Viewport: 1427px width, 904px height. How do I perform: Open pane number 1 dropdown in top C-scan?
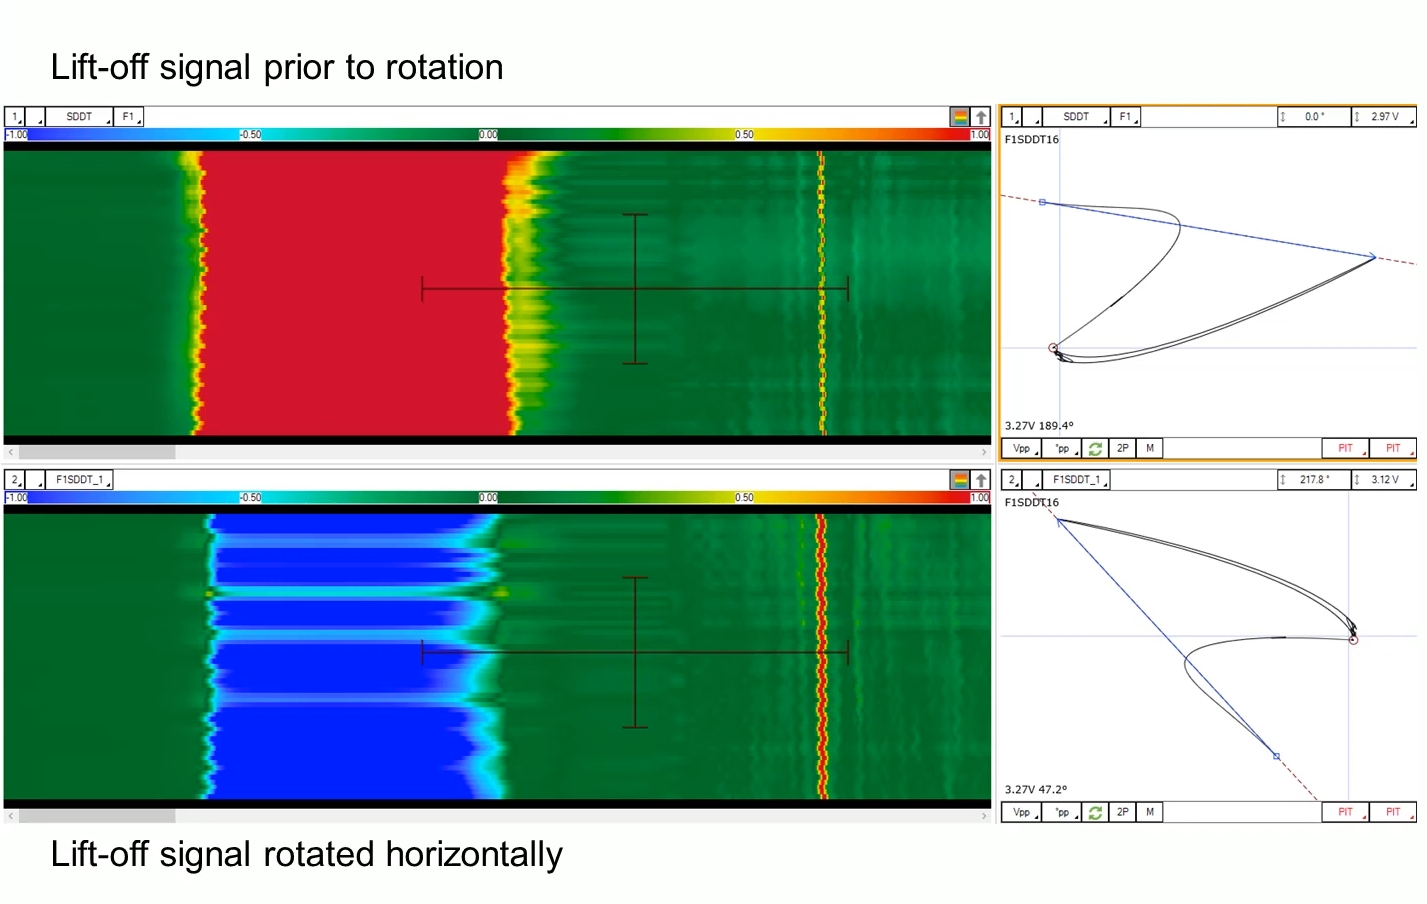pyautogui.click(x=15, y=117)
